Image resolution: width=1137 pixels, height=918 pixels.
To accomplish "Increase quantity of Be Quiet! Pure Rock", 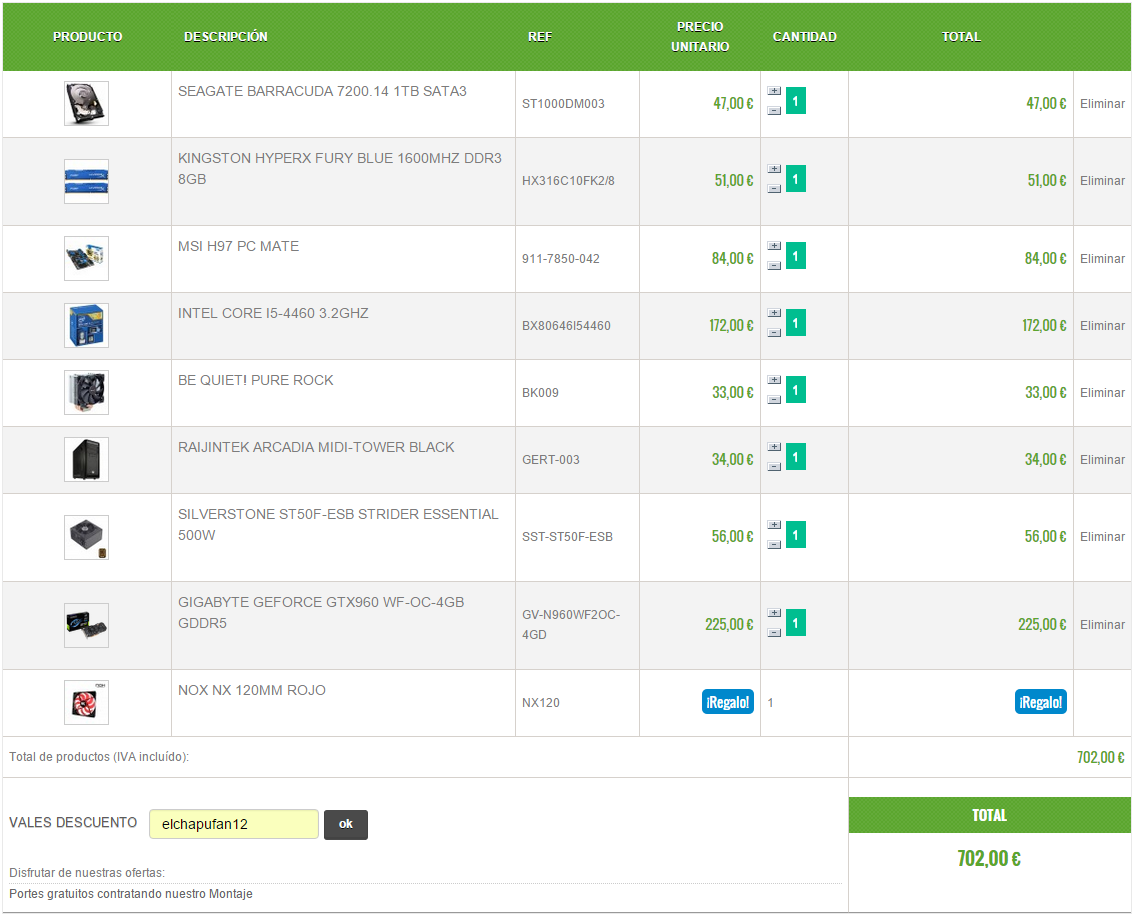I will (x=774, y=380).
